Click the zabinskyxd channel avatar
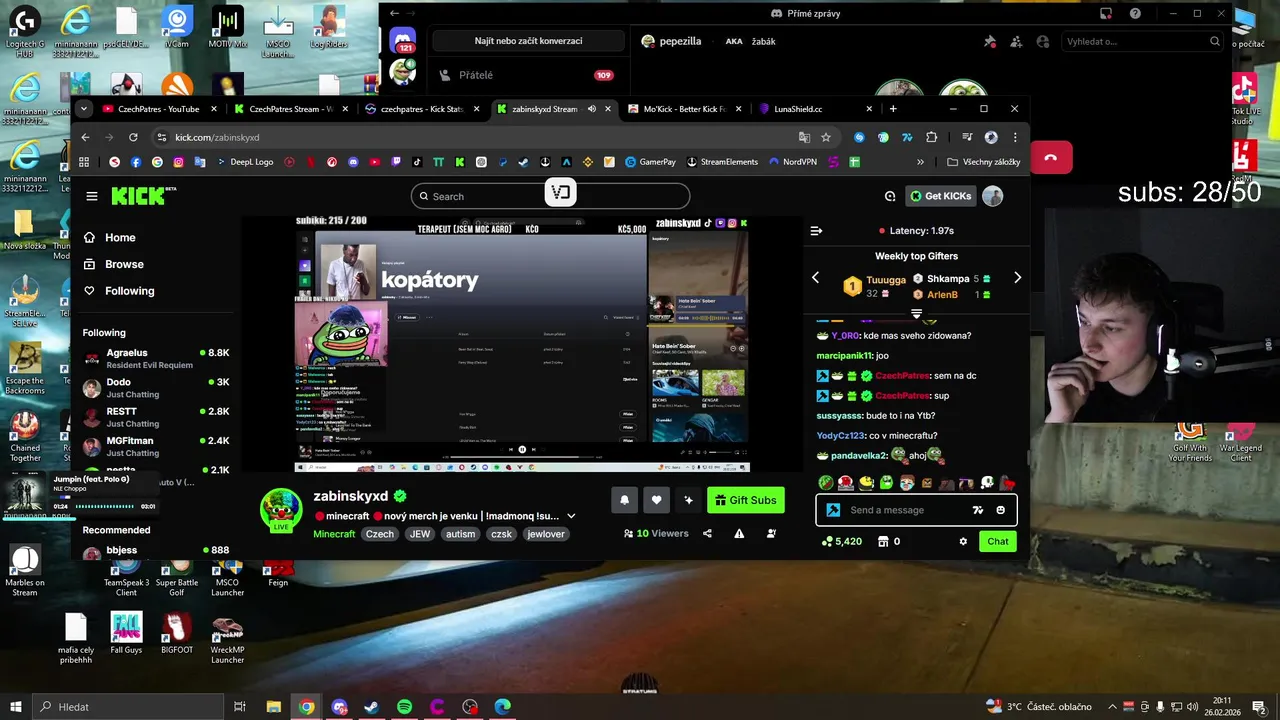1280x720 pixels. pos(281,511)
